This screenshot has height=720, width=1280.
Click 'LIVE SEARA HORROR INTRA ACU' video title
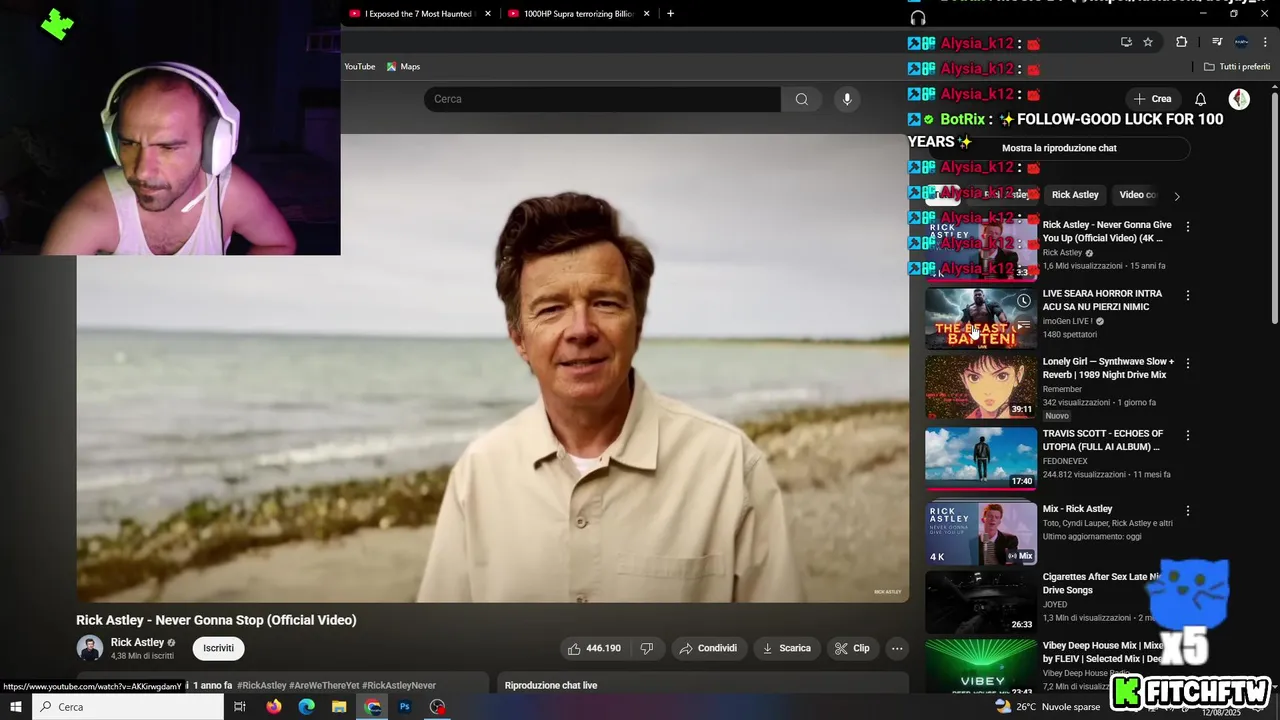[1102, 300]
